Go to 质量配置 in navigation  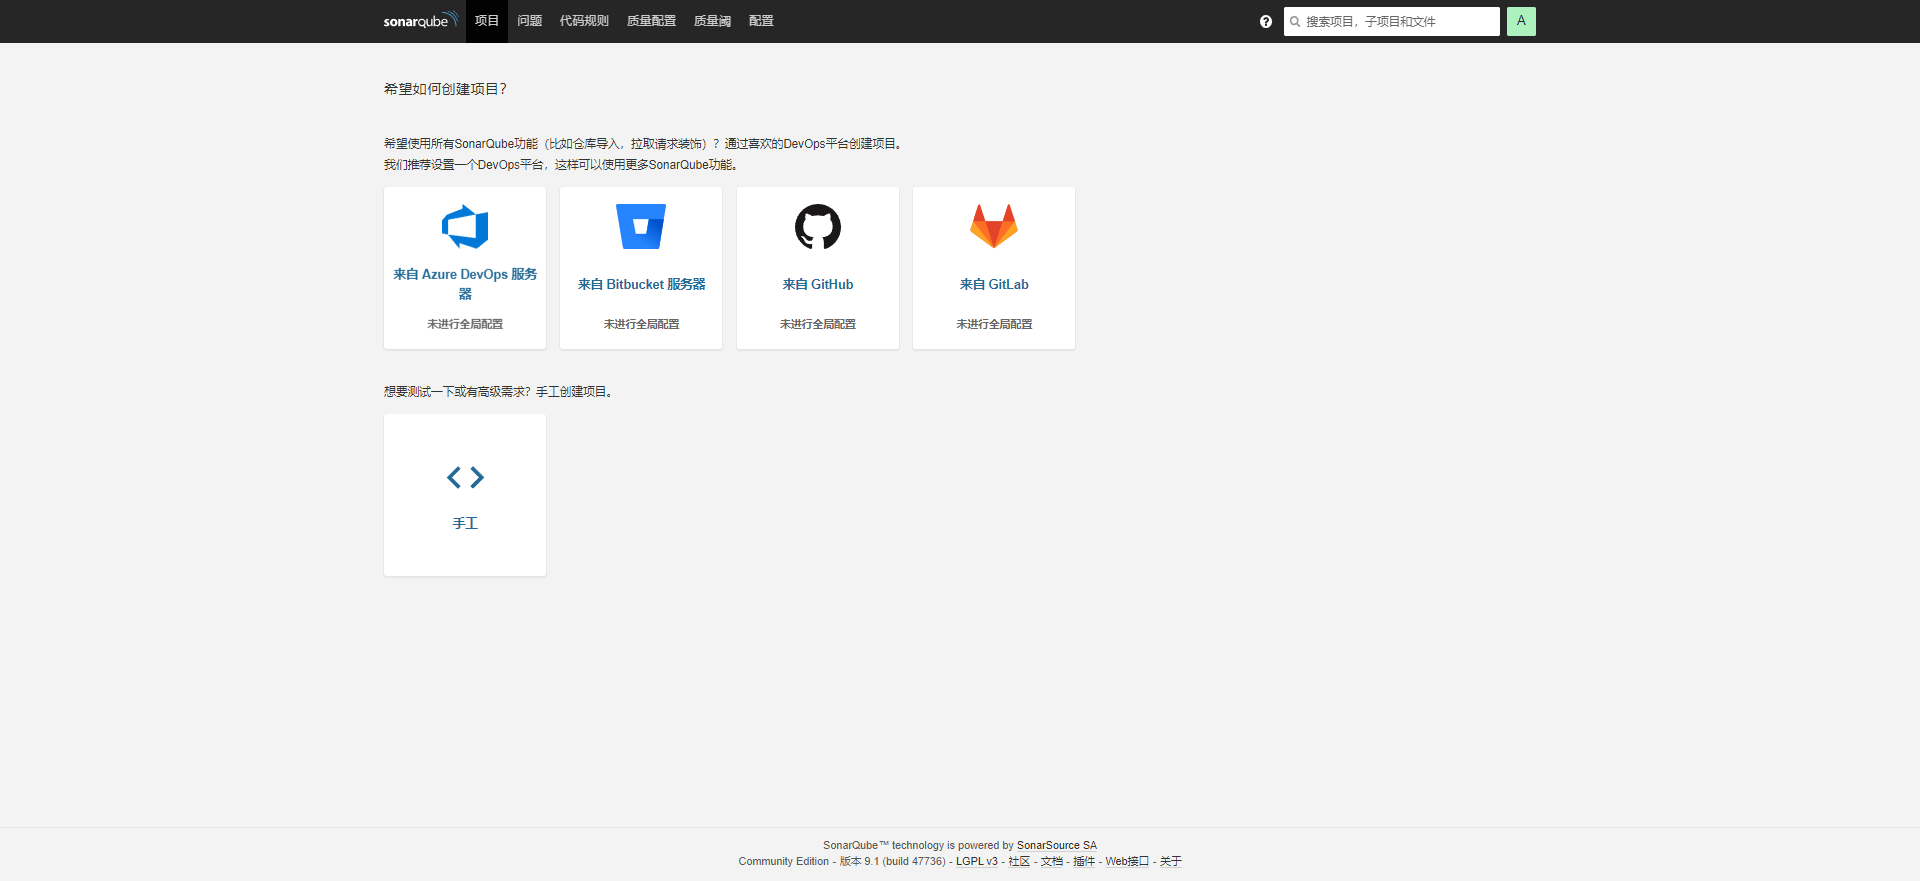tap(651, 21)
